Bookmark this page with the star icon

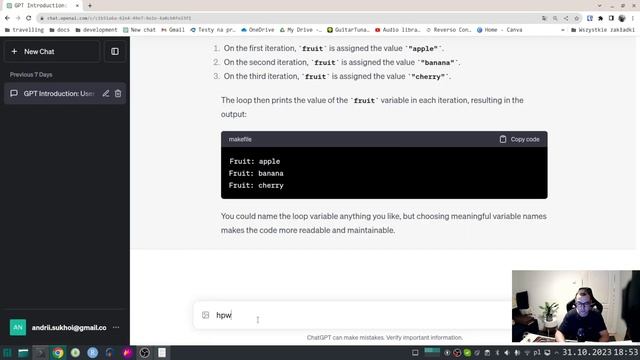coord(576,18)
